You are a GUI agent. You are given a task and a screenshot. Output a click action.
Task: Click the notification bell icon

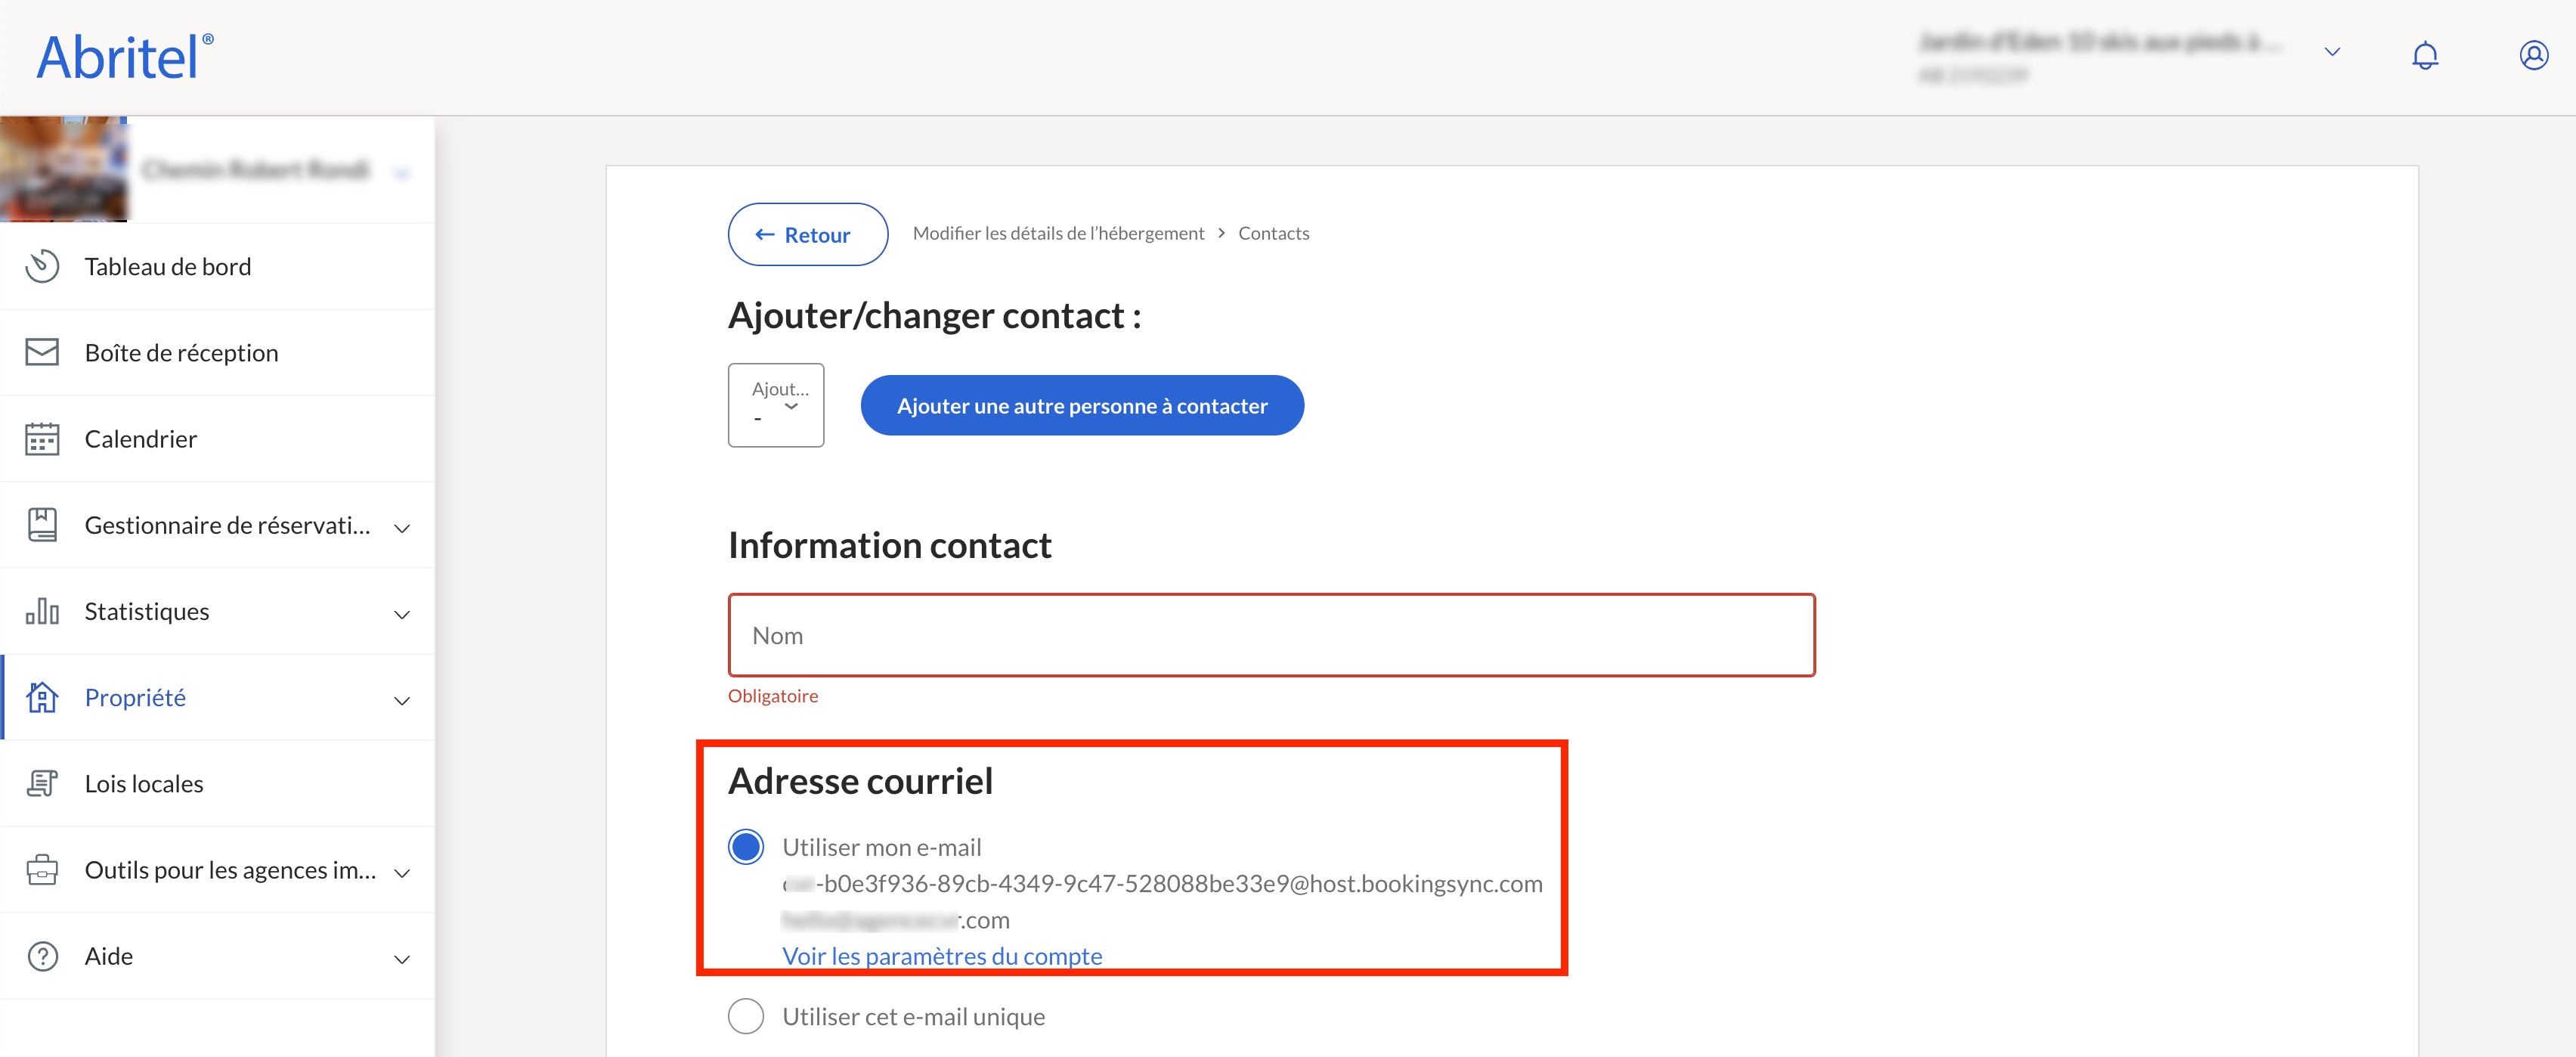2424,55
